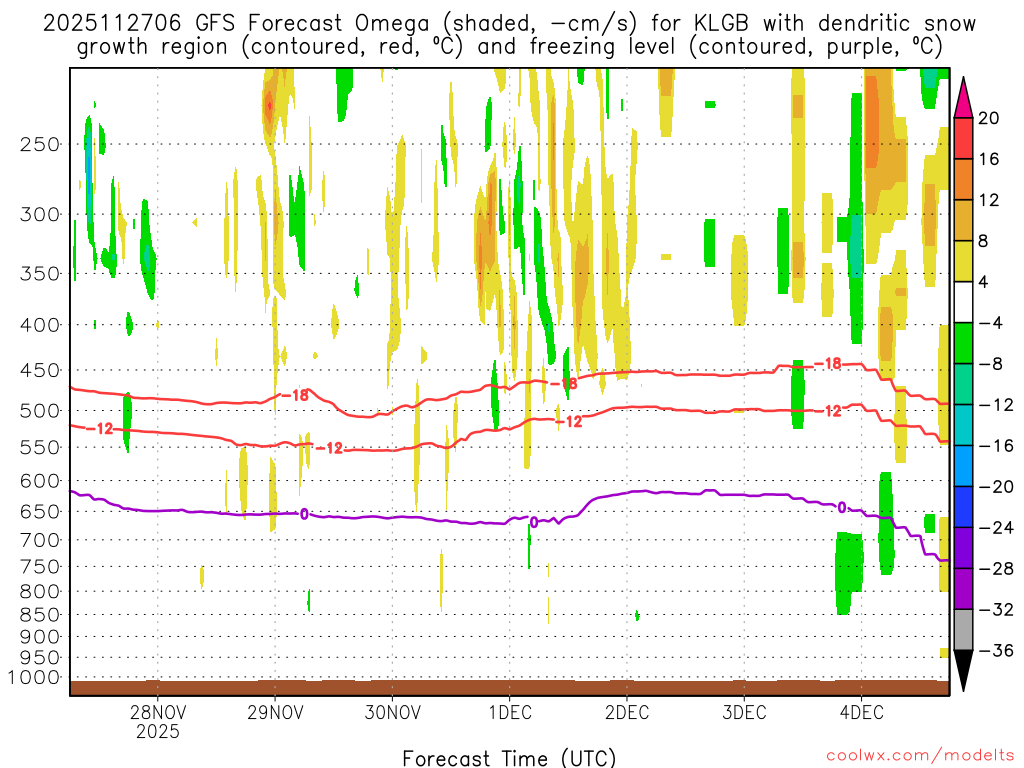The image size is (1024, 768).
Task: Click the purple colorbar swatch between -28 and -32
Action: (x=963, y=589)
